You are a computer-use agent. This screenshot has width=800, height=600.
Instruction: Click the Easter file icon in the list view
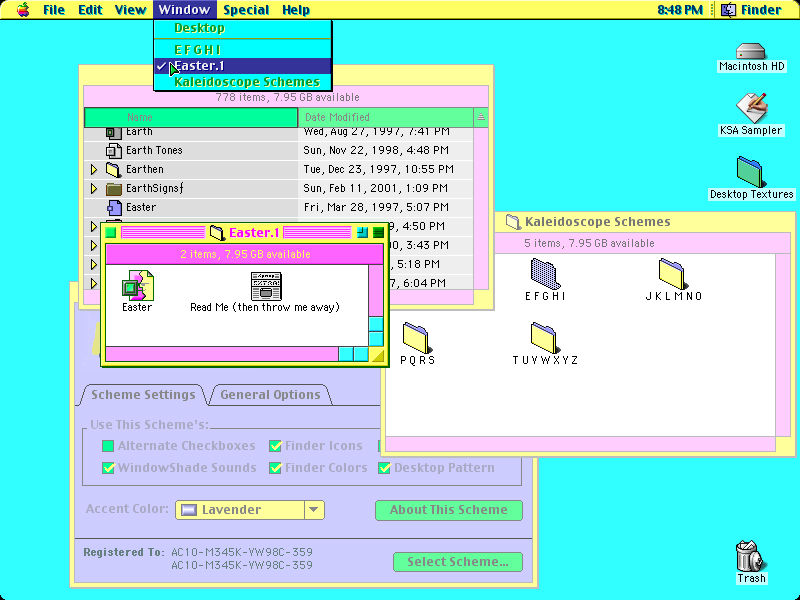(x=114, y=208)
